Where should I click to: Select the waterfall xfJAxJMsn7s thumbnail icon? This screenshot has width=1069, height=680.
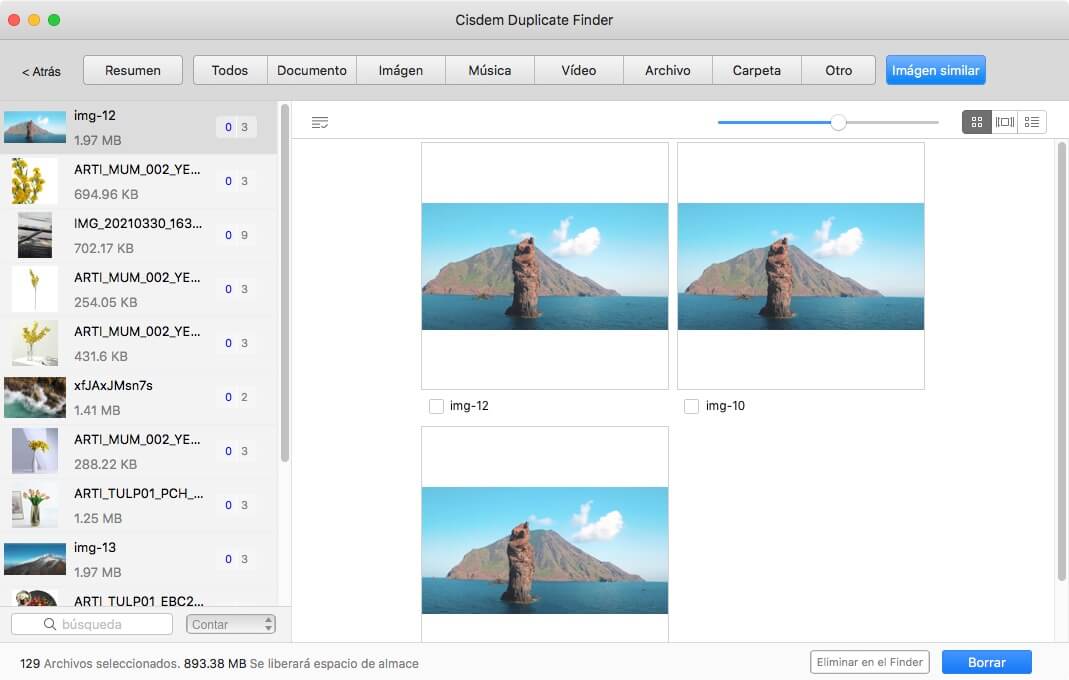coord(35,397)
